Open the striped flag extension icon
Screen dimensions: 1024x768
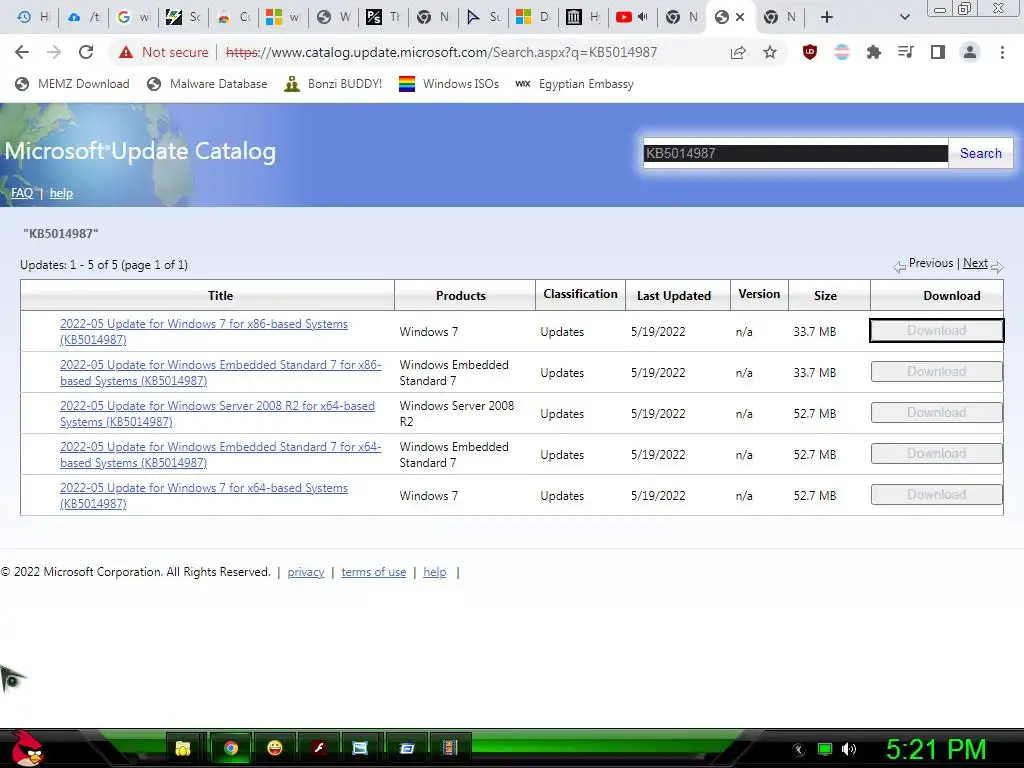(x=842, y=52)
